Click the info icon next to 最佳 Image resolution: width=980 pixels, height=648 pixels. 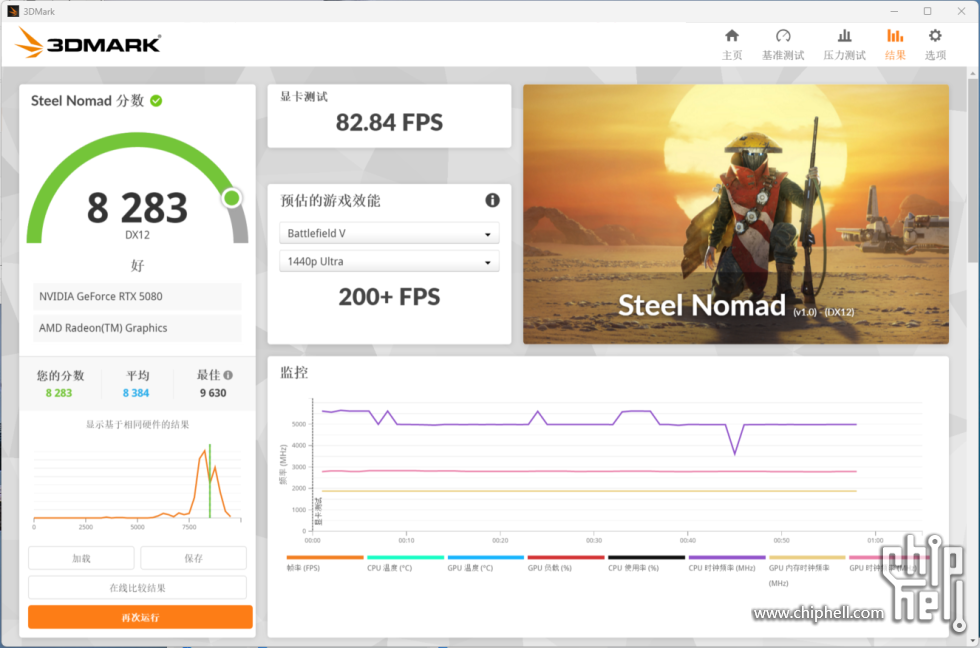[228, 375]
